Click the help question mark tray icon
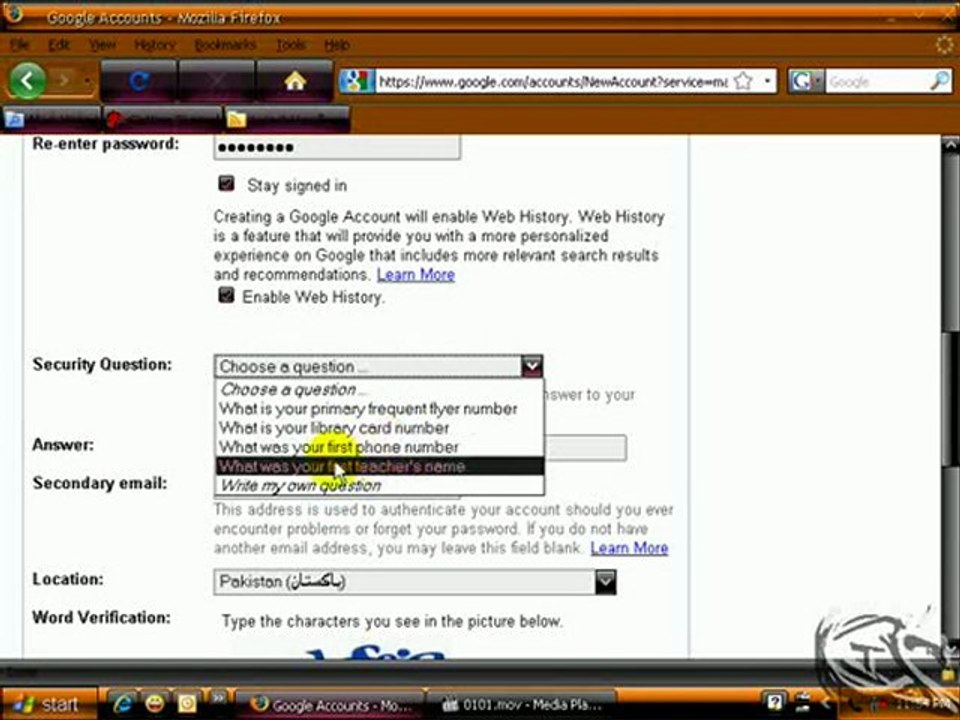The image size is (960, 720). [774, 702]
